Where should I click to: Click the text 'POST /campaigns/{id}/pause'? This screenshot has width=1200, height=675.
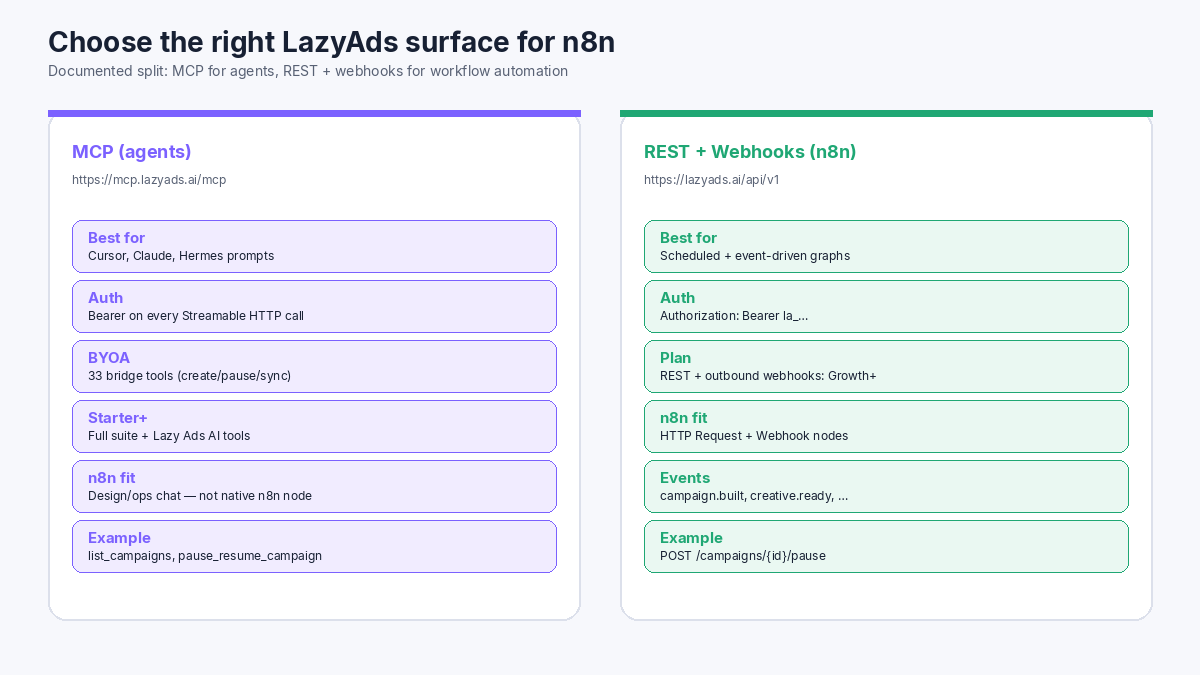(743, 556)
